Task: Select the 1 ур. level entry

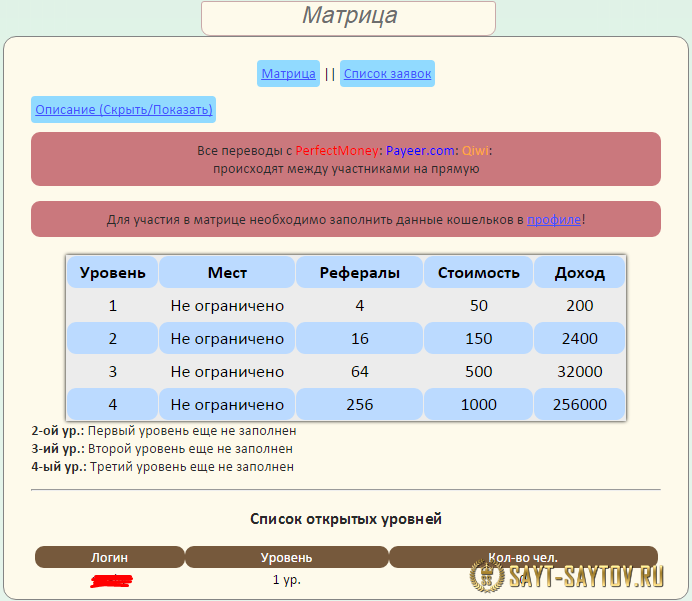Action: tap(286, 579)
